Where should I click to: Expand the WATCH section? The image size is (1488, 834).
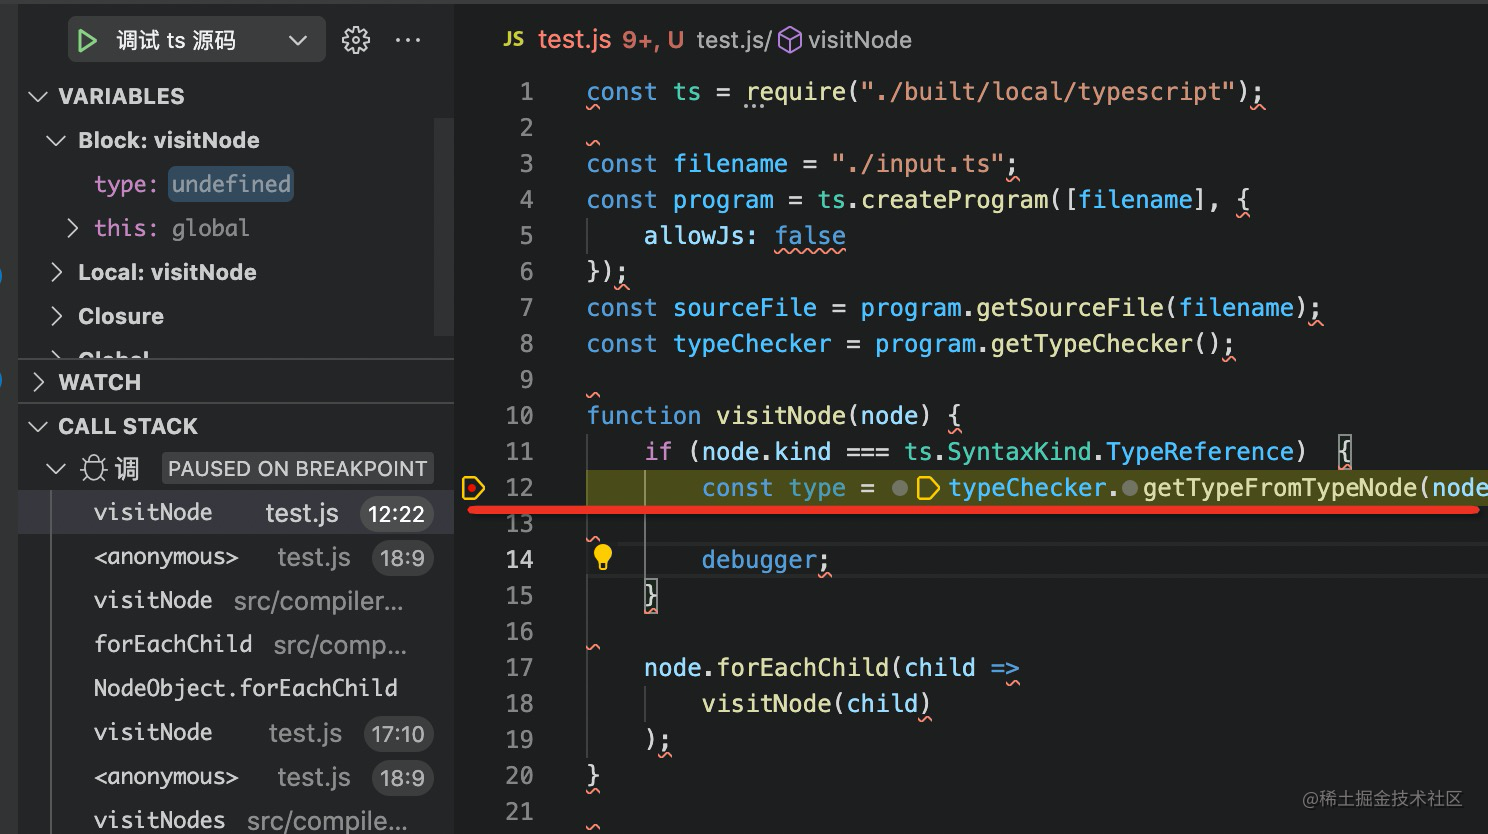click(39, 382)
